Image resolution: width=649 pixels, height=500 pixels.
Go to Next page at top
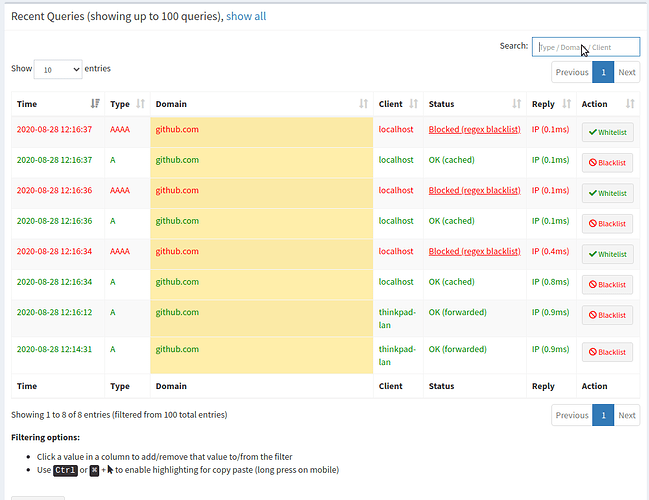(626, 72)
